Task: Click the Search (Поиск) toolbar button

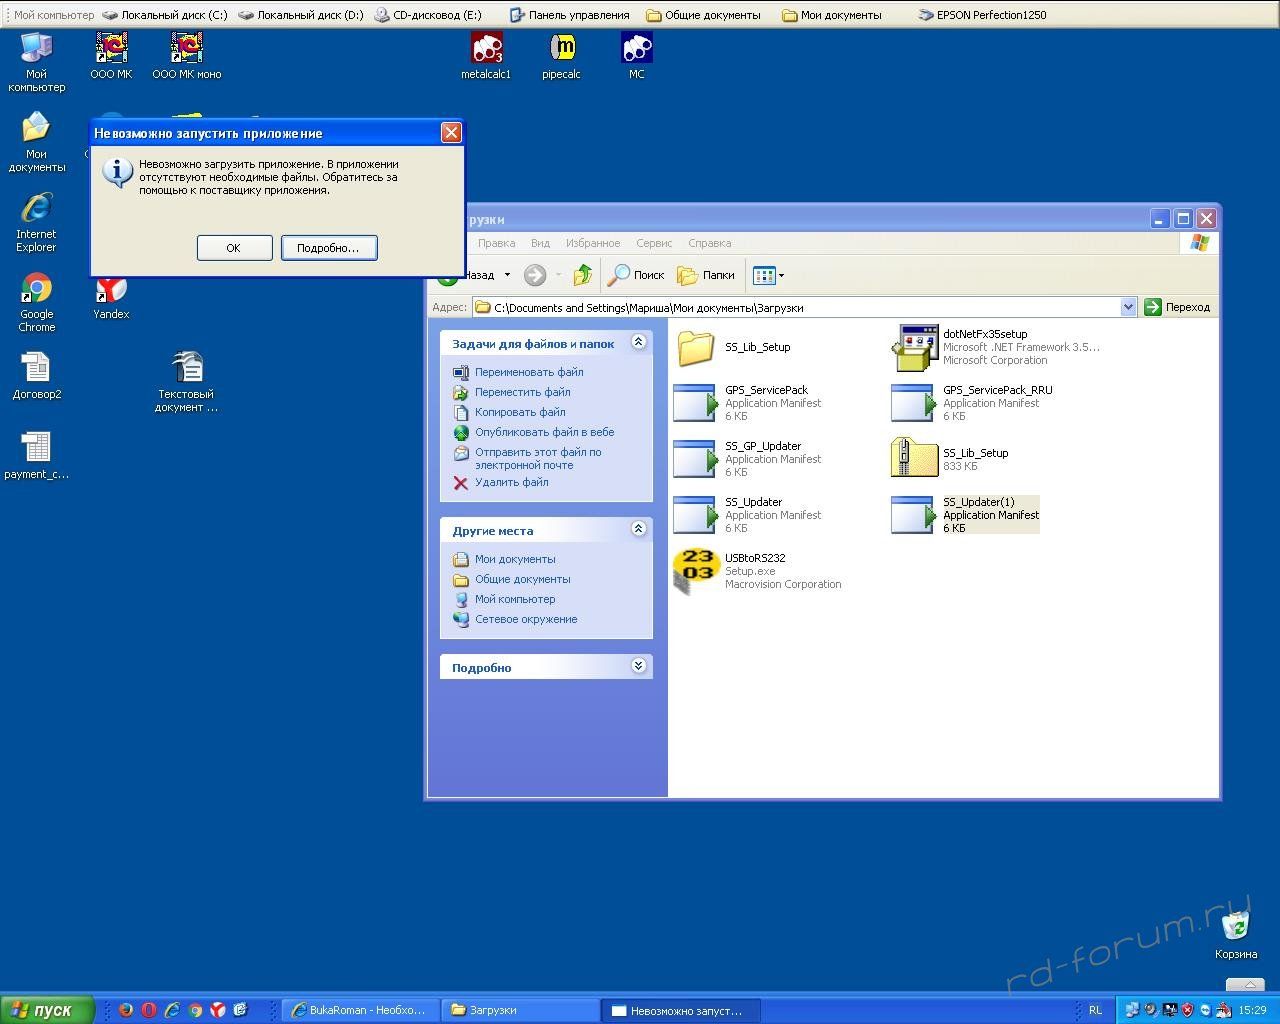Action: [x=637, y=275]
